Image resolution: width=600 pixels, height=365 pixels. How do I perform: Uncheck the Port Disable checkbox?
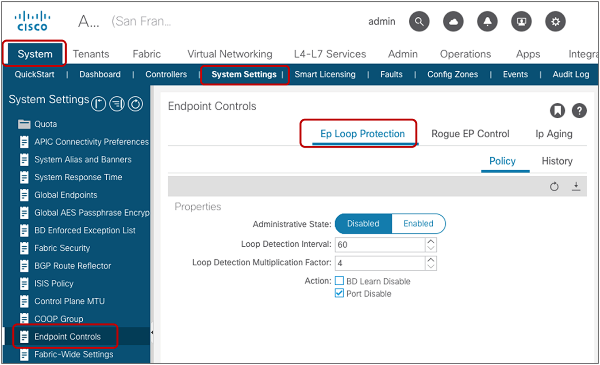(x=339, y=293)
